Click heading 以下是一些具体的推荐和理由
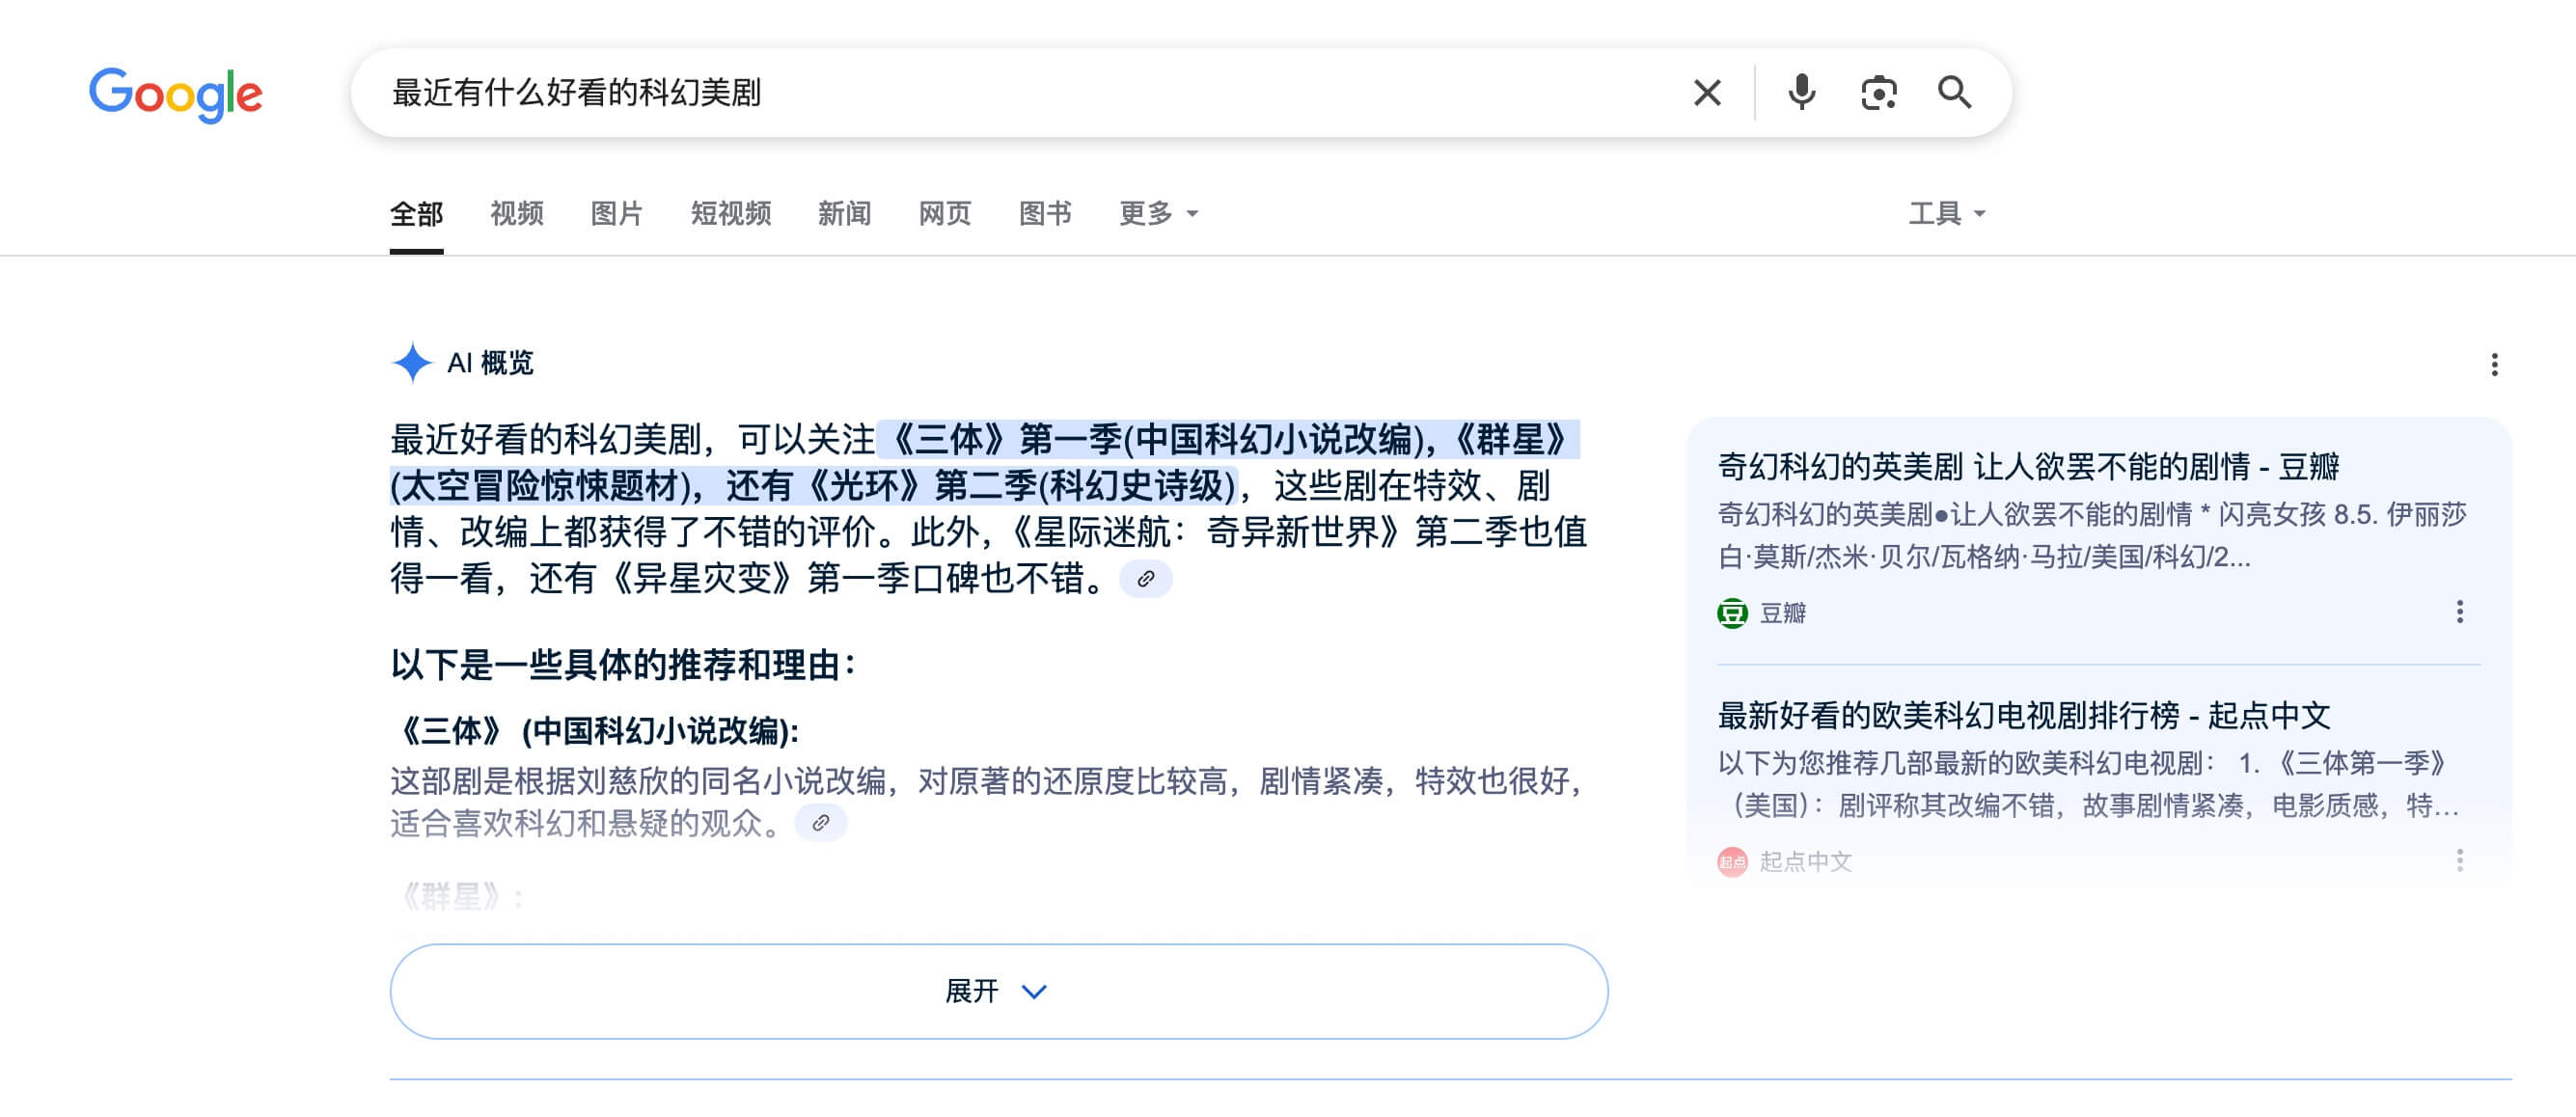 tap(623, 665)
